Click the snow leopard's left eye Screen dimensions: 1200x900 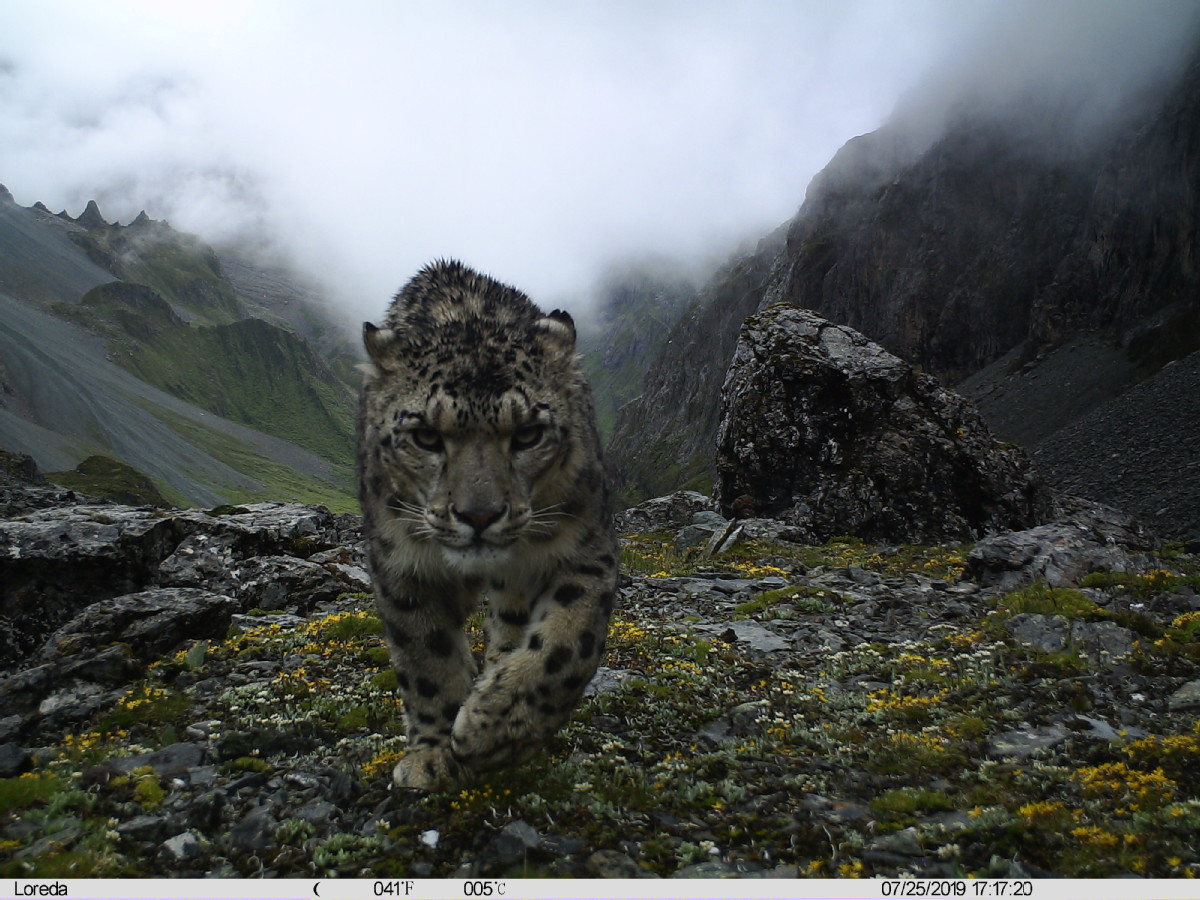coord(428,438)
